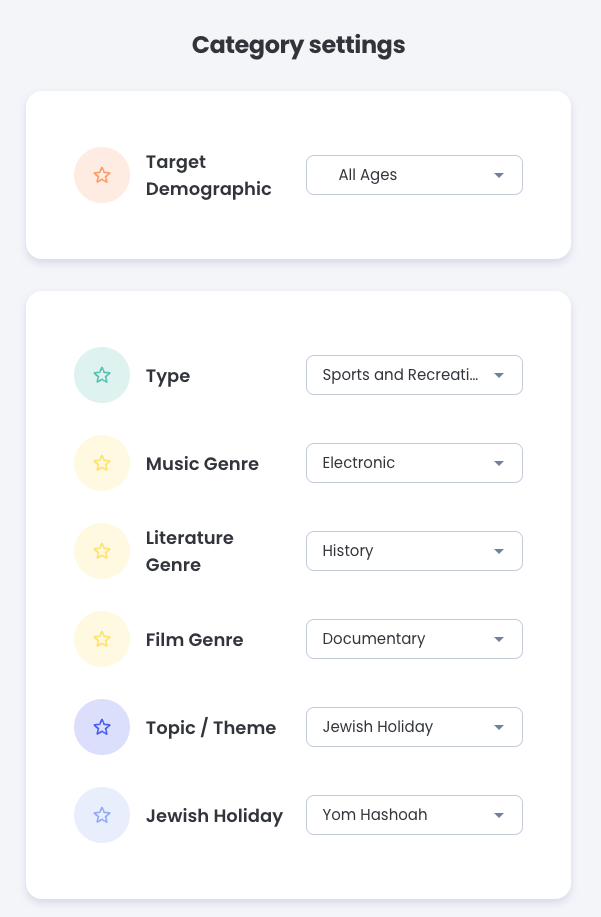The height and width of the screenshot is (917, 601).
Task: Open the Target Demographic dropdown showing All Ages
Action: tap(414, 175)
